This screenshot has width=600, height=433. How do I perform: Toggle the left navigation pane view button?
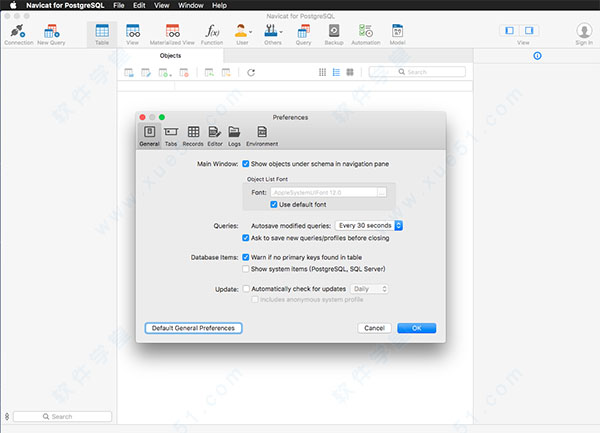pyautogui.click(x=509, y=30)
